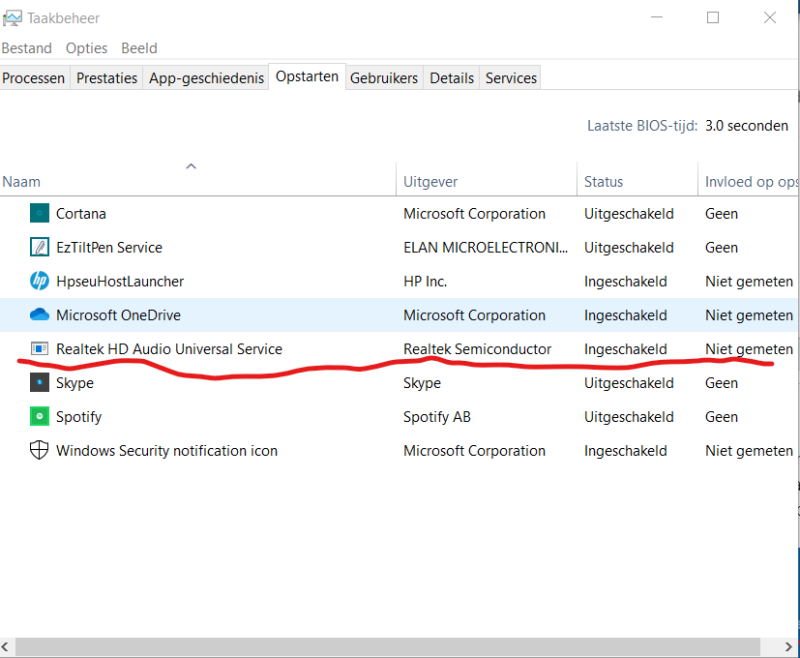Click the Skype startup icon
Screen dimensions: 800x658
tap(39, 383)
